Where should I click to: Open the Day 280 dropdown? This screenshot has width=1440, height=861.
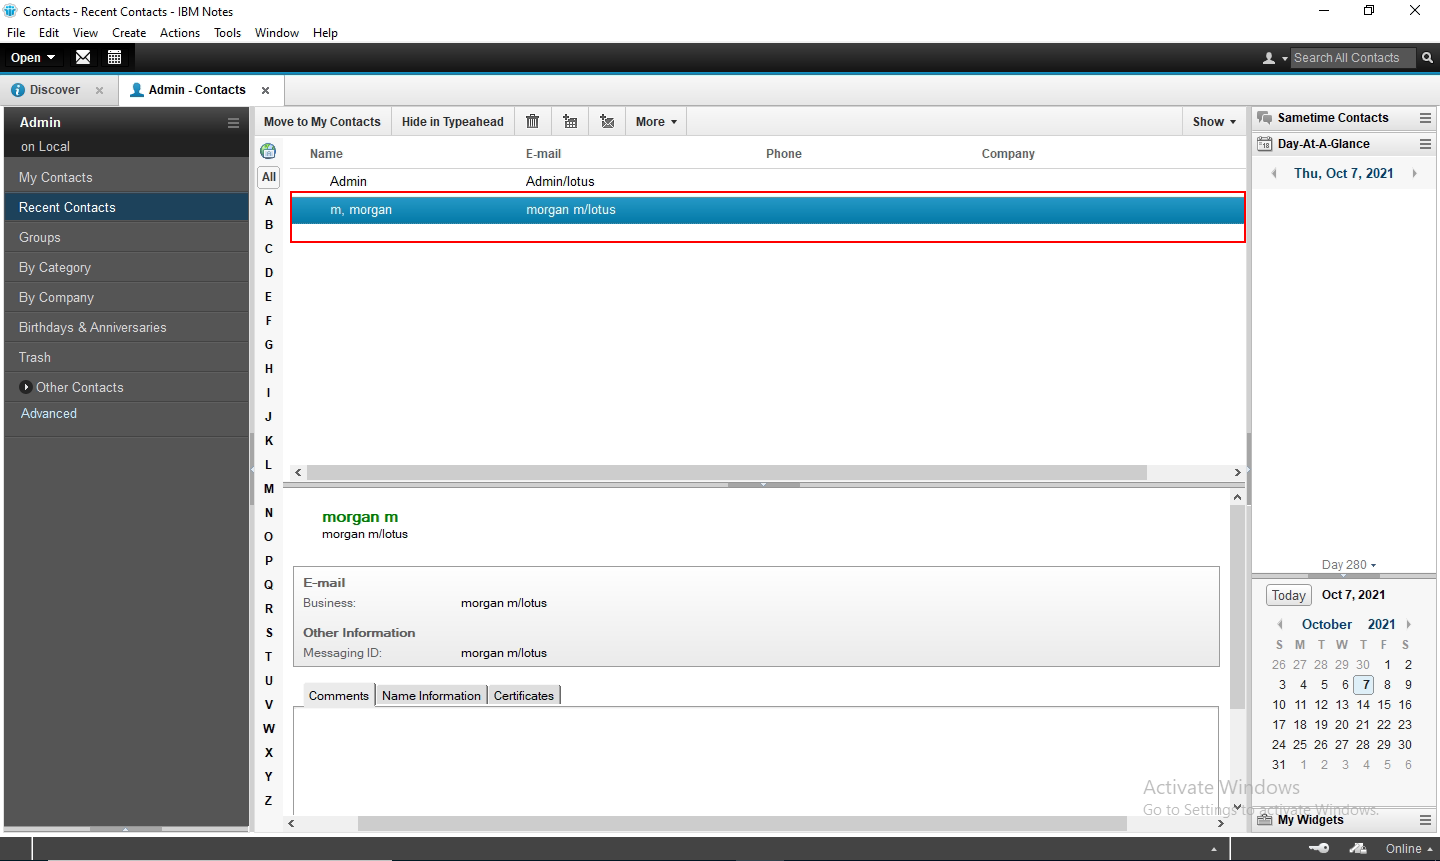tap(1348, 565)
